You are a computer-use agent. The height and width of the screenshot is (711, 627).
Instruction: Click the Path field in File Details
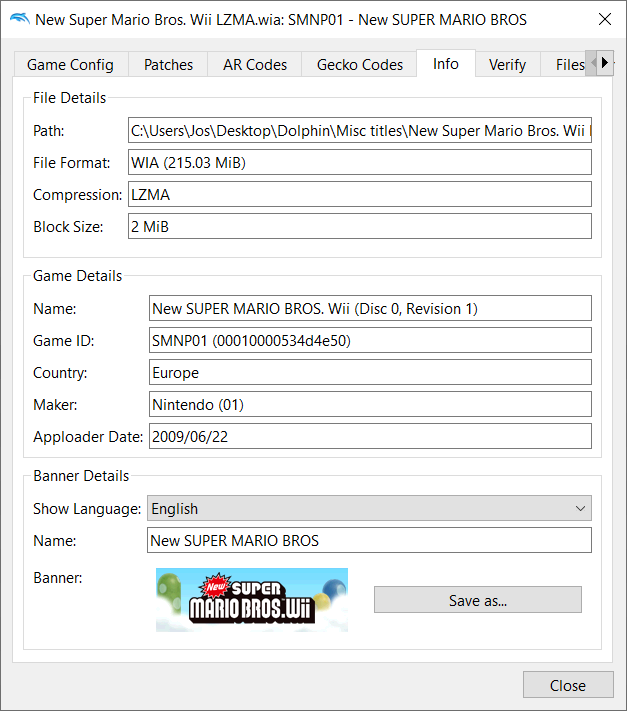pyautogui.click(x=360, y=130)
